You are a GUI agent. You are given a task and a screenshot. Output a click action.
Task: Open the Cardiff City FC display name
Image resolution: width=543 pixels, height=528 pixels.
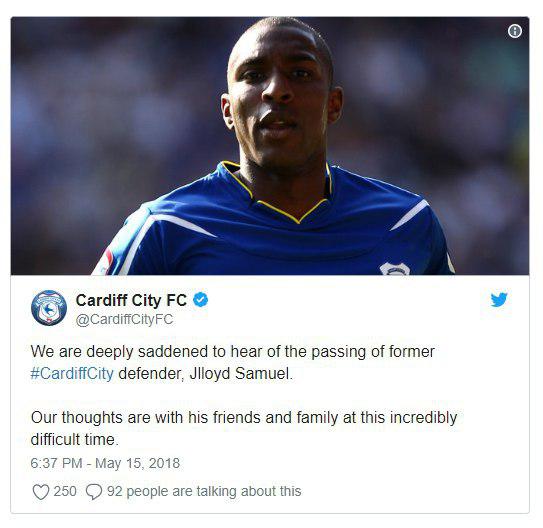[x=131, y=300]
